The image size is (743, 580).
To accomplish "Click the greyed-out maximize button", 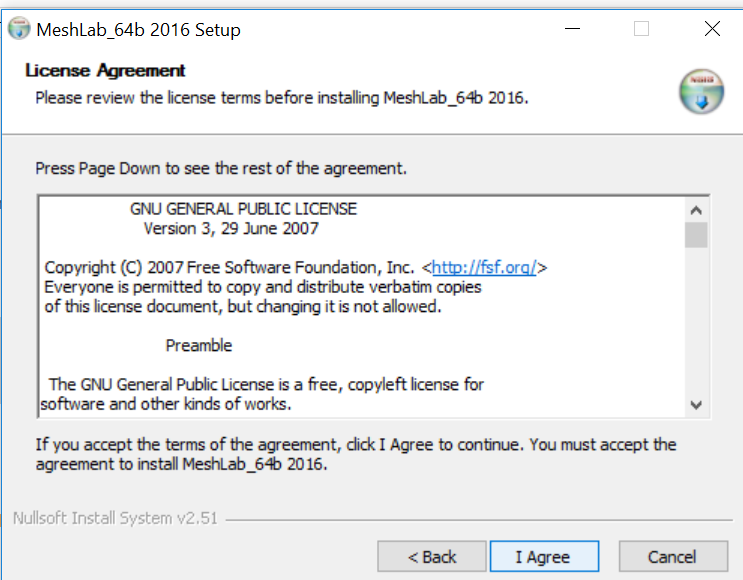I will pyautogui.click(x=641, y=29).
